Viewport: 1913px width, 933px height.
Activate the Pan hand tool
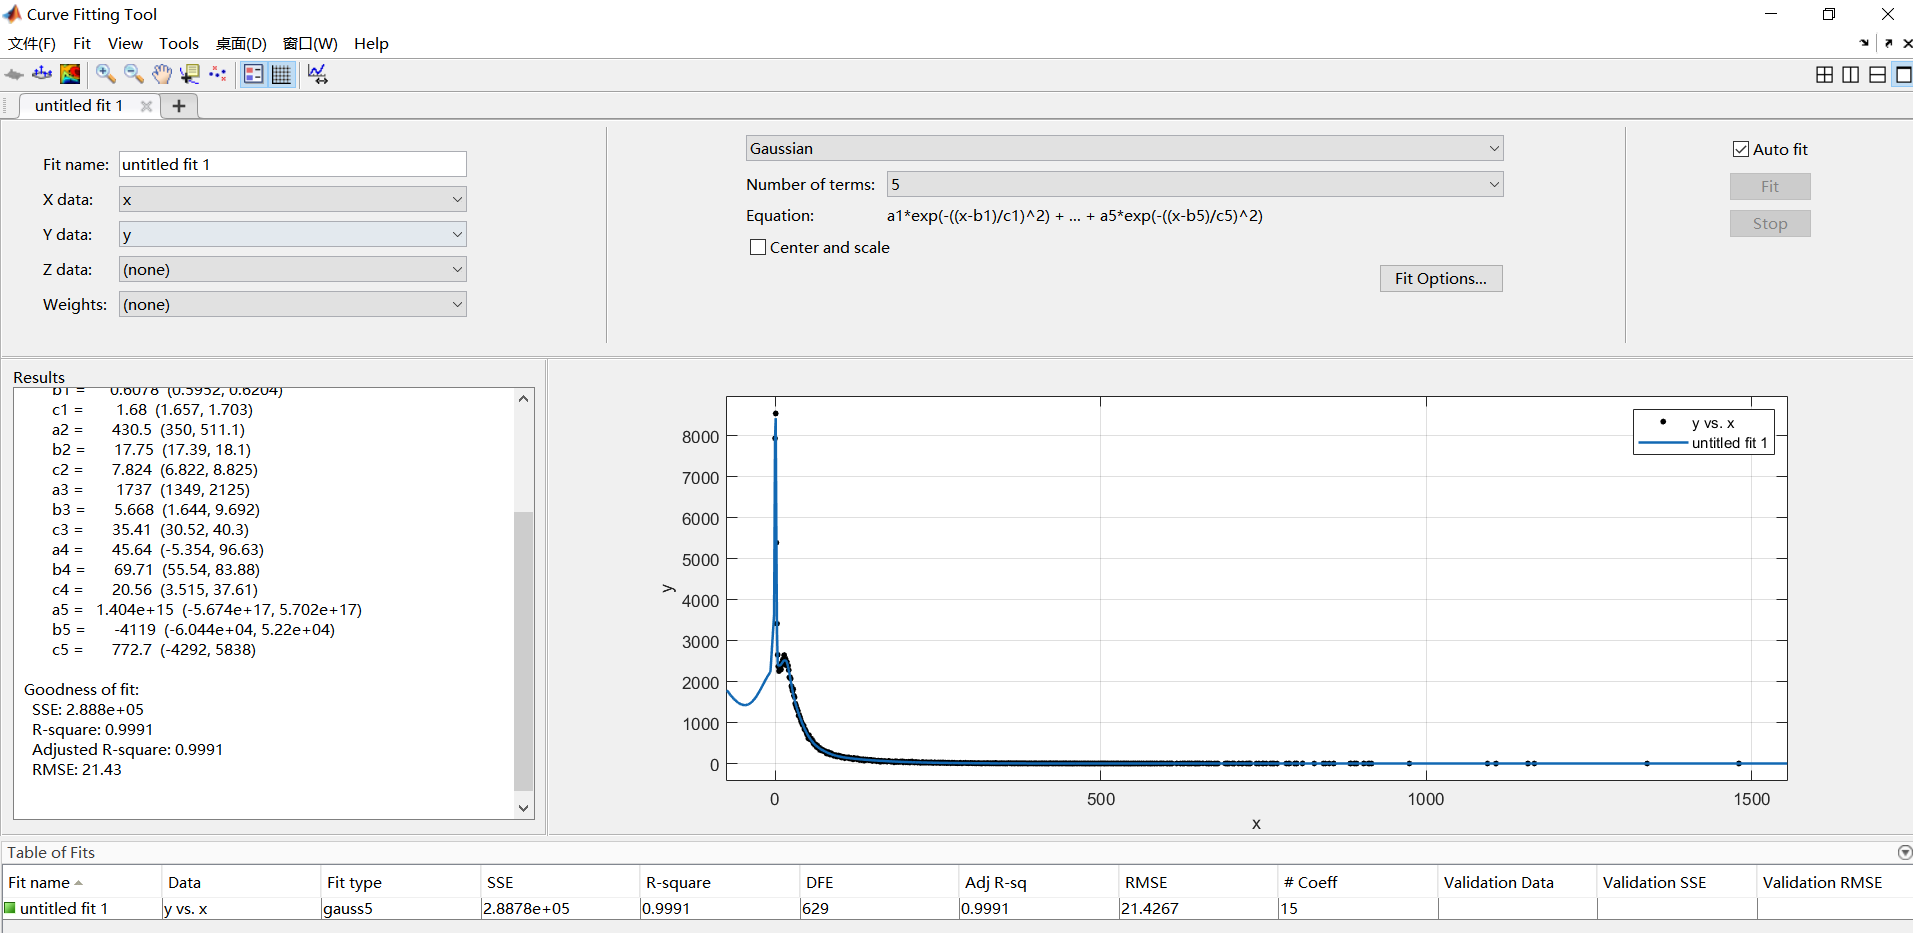161,74
